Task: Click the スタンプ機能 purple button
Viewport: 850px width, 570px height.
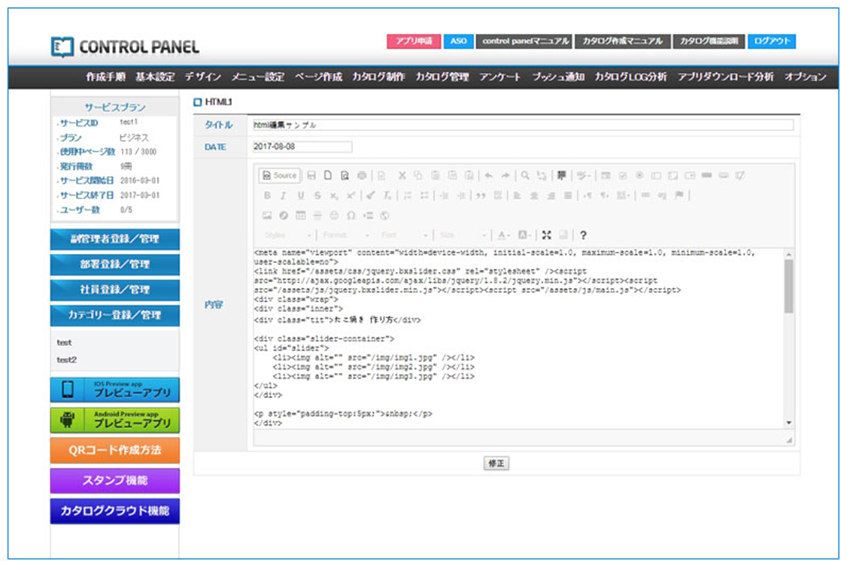Action: [x=115, y=481]
